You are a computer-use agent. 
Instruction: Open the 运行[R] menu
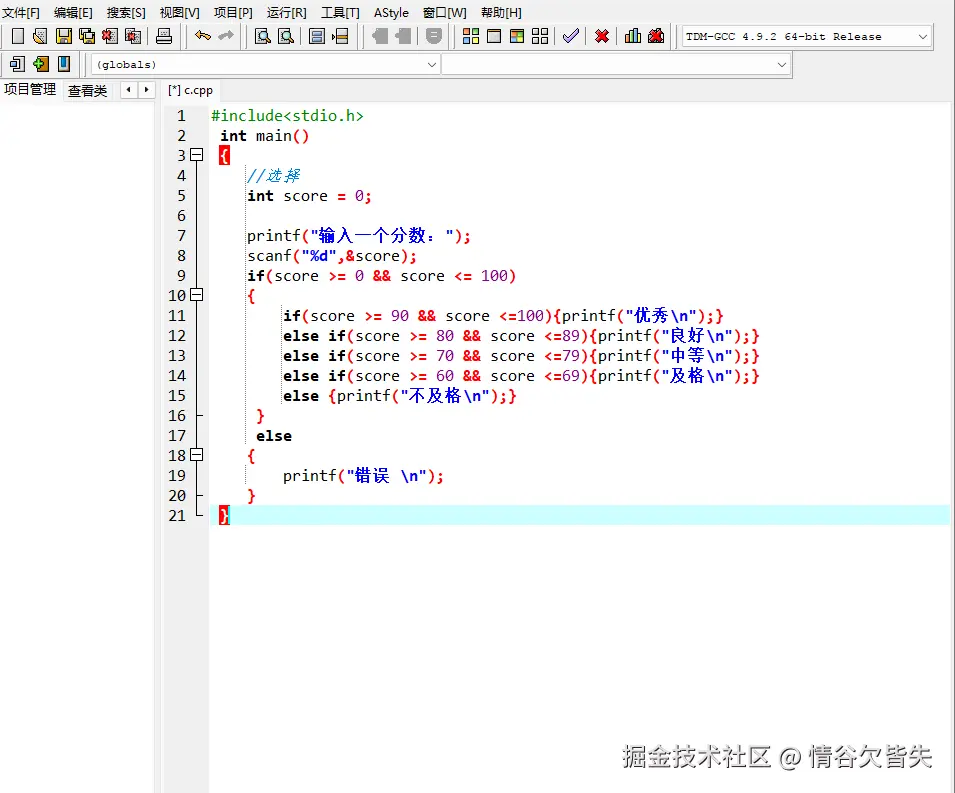tap(287, 13)
